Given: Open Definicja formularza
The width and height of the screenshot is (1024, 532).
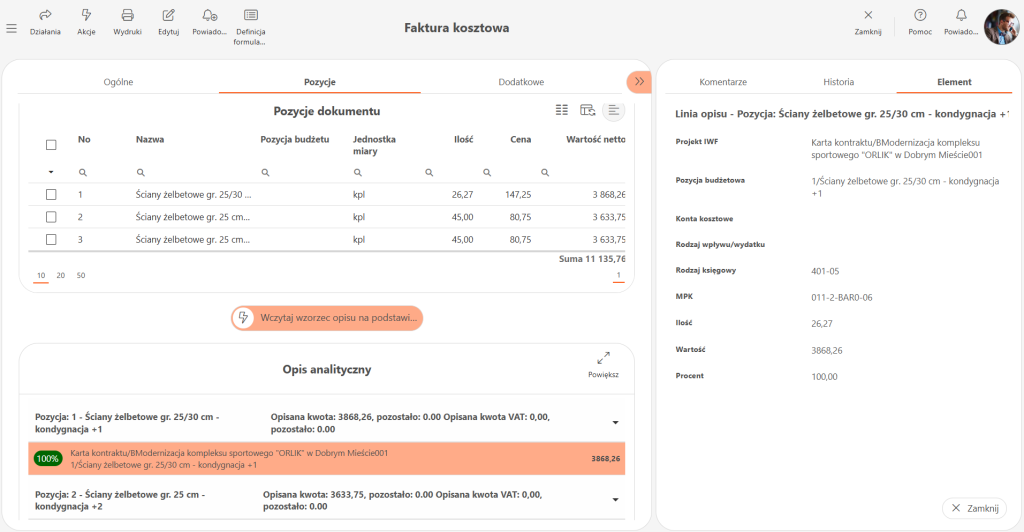Looking at the screenshot, I should click(x=250, y=27).
